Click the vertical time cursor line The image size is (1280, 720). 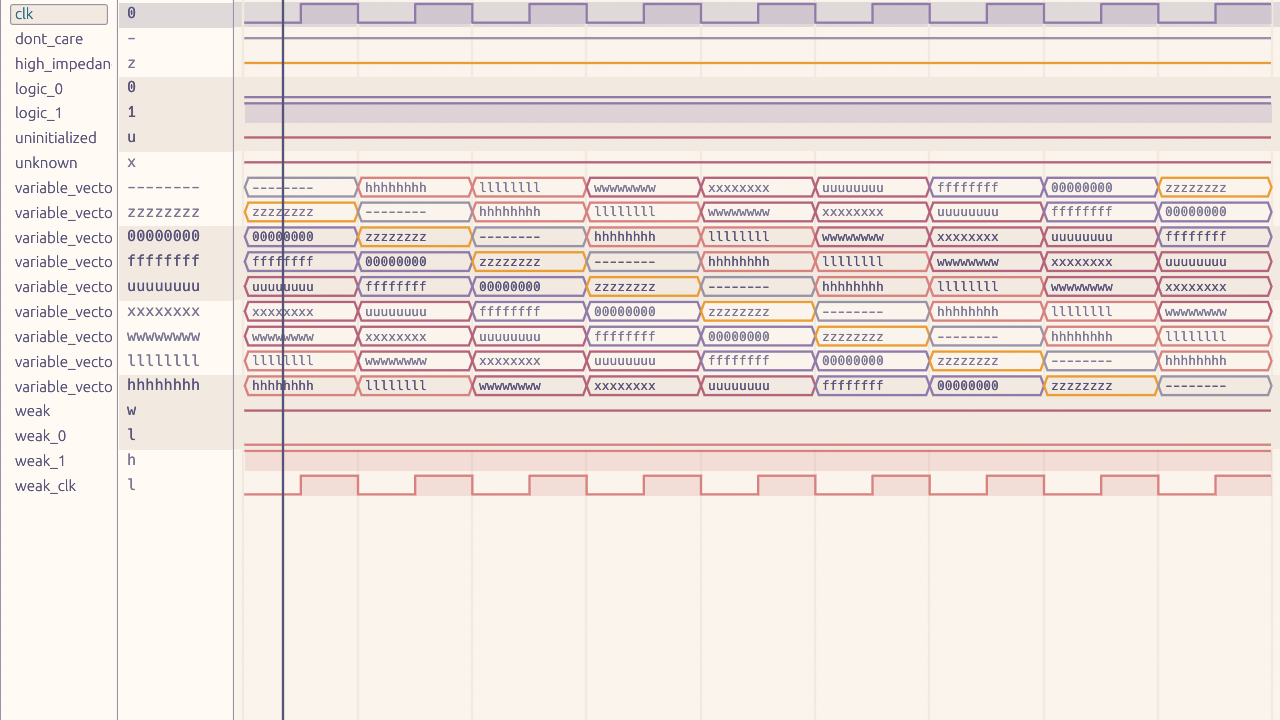point(283,560)
